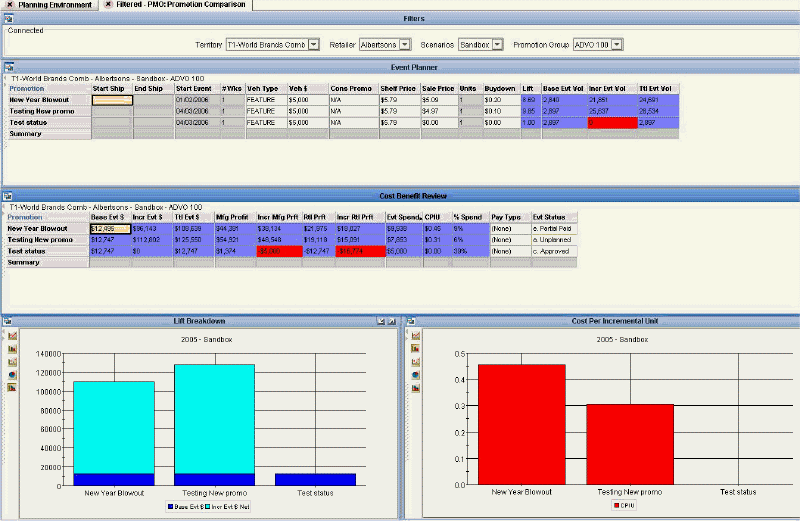This screenshot has width=800, height=521.
Task: Open the Event Planner panel menu icon
Action: pyautogui.click(x=9, y=67)
